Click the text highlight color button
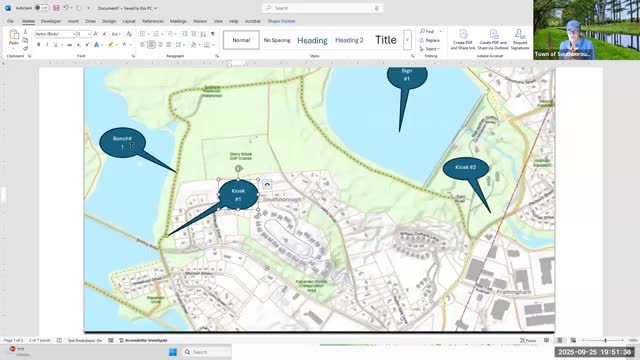 111,44
